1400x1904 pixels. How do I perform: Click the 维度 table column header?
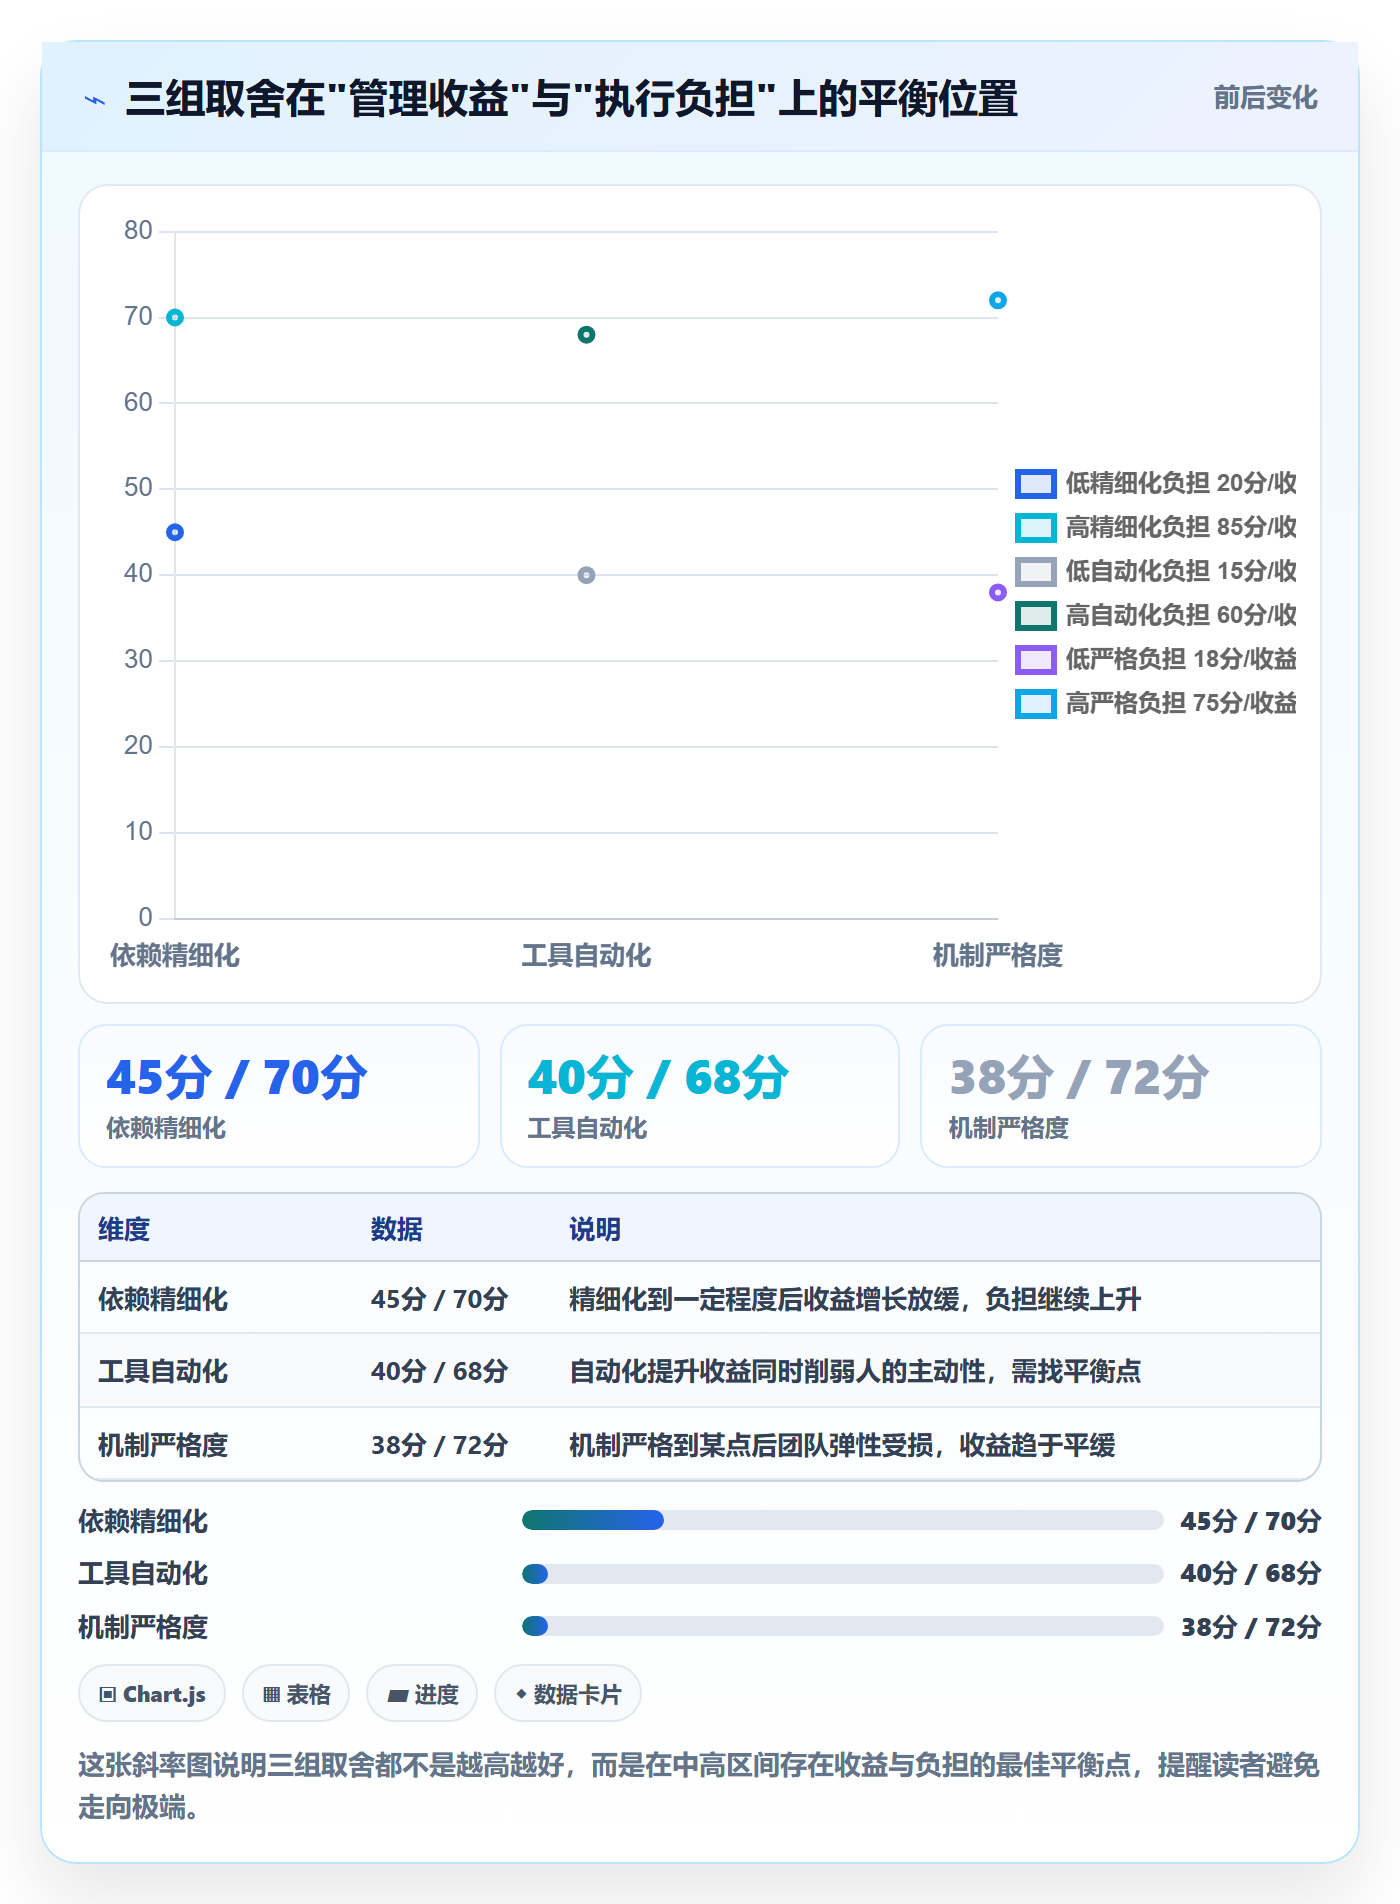point(124,1229)
